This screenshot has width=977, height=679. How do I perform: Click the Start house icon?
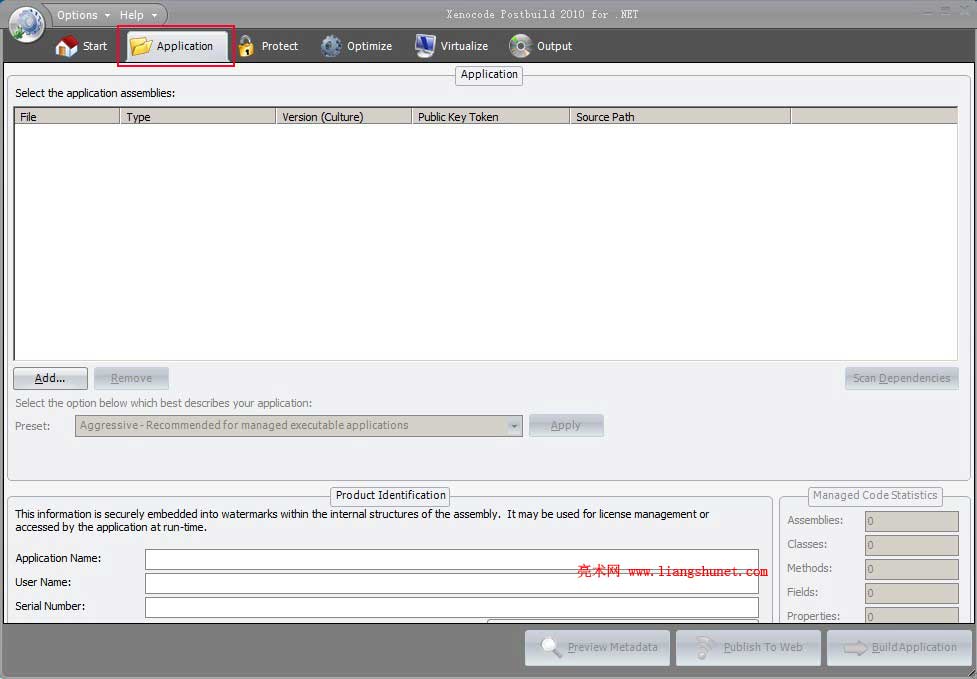tap(67, 46)
